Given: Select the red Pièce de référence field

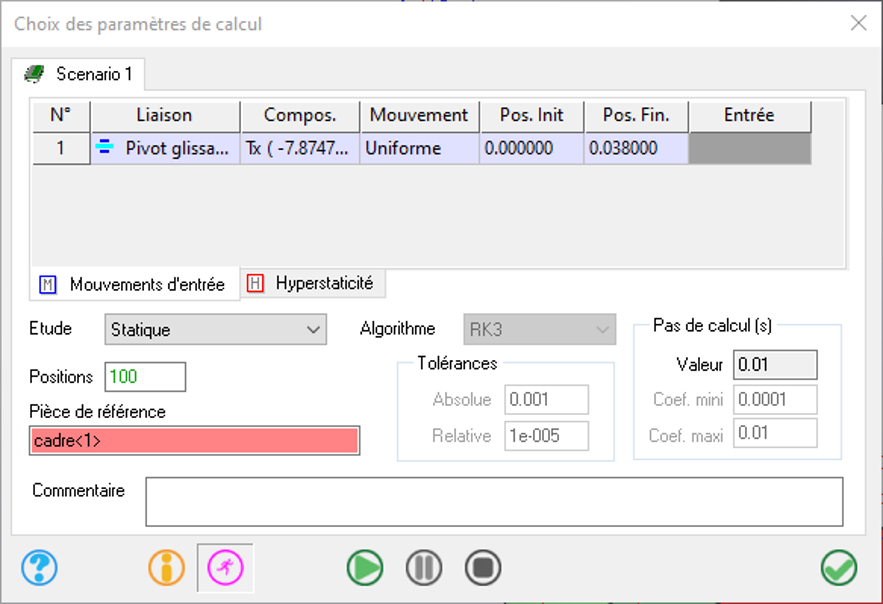Looking at the screenshot, I should pos(194,440).
